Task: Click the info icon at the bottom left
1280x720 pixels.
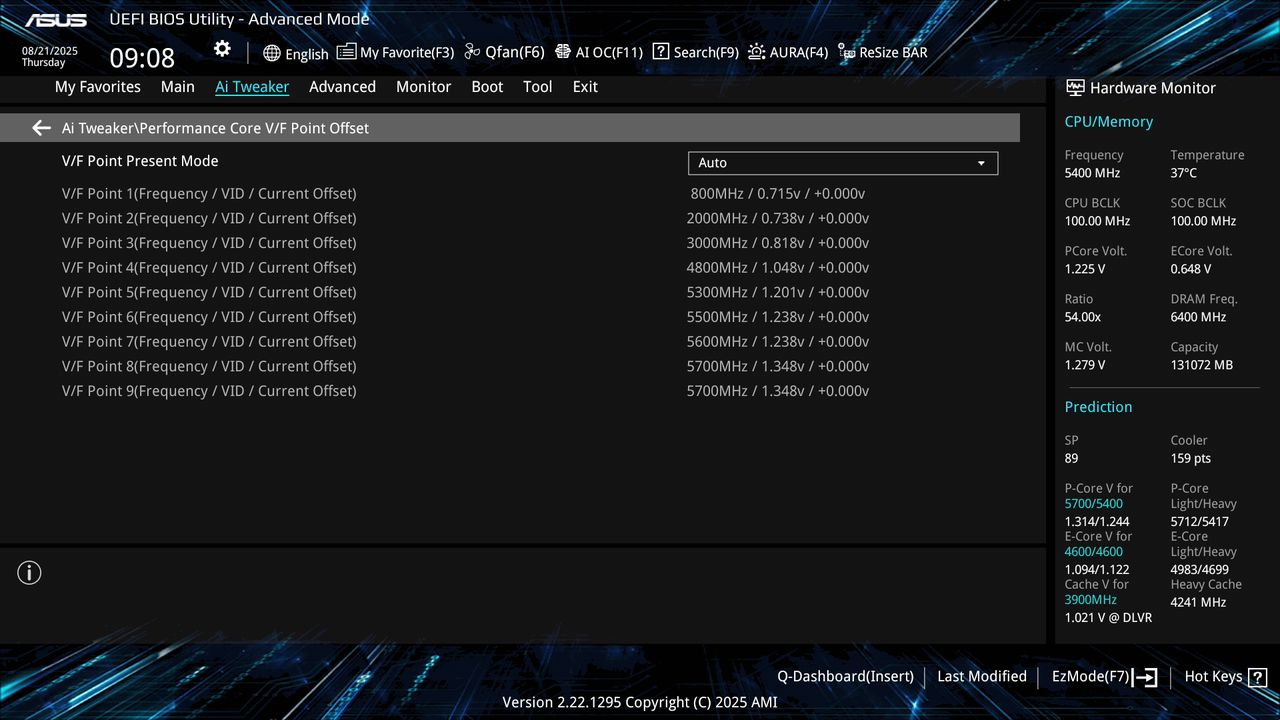Action: 29,572
